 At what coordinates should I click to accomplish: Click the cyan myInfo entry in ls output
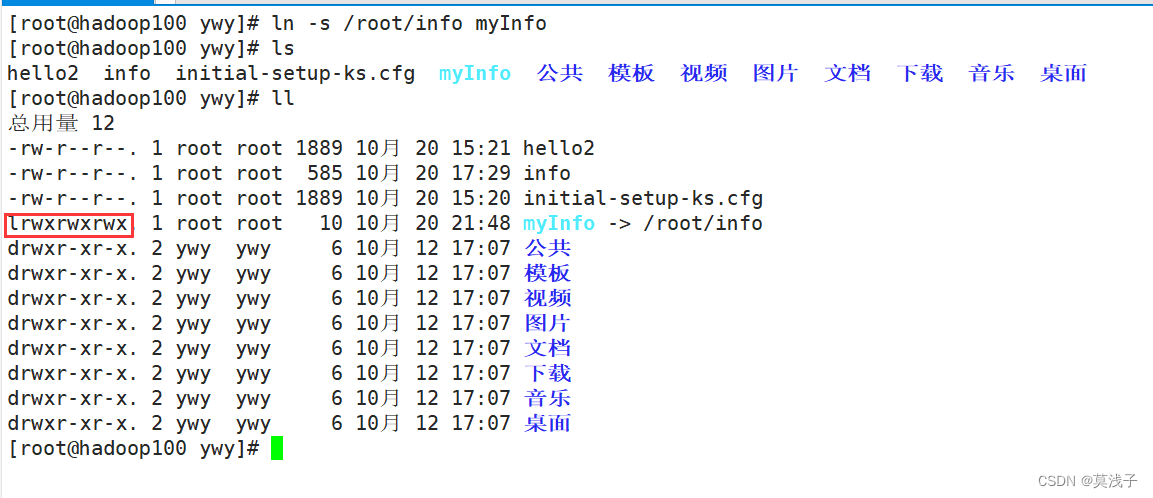point(474,74)
